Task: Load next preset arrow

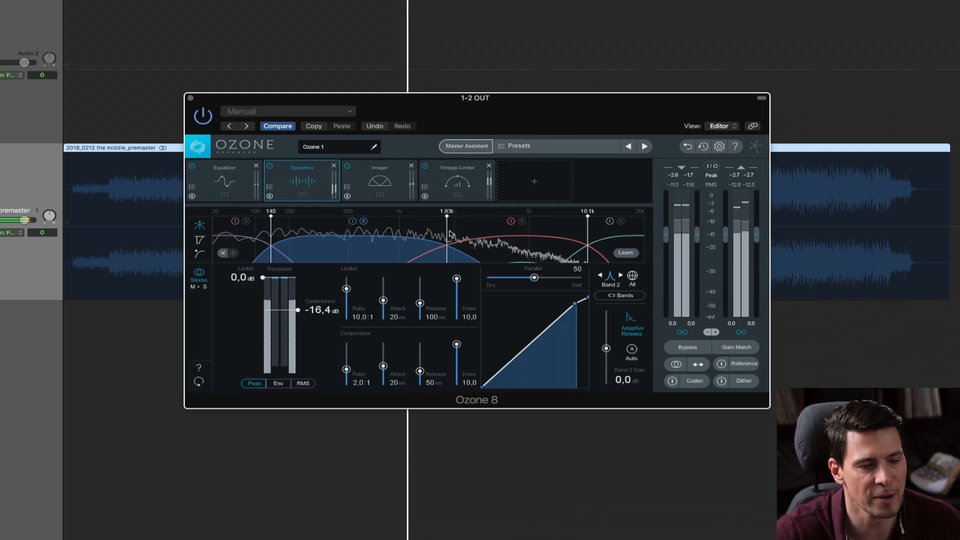Action: click(645, 146)
